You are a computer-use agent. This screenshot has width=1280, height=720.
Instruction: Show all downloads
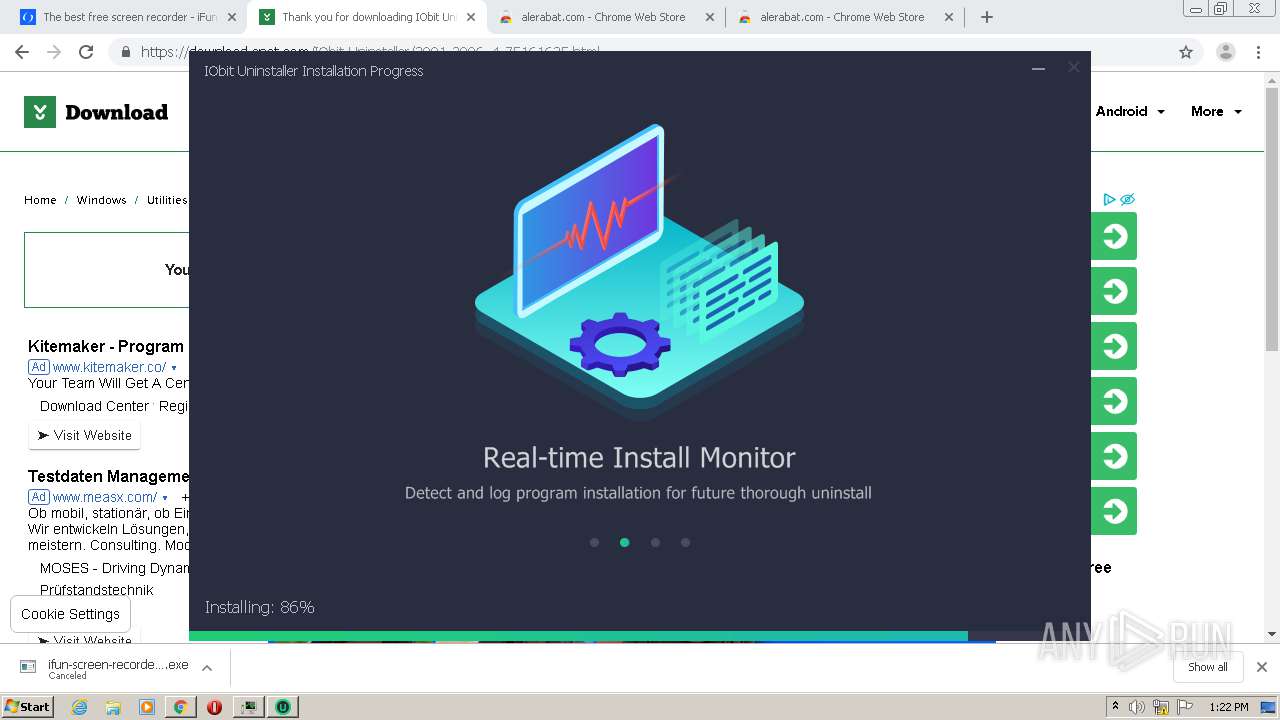1208,667
